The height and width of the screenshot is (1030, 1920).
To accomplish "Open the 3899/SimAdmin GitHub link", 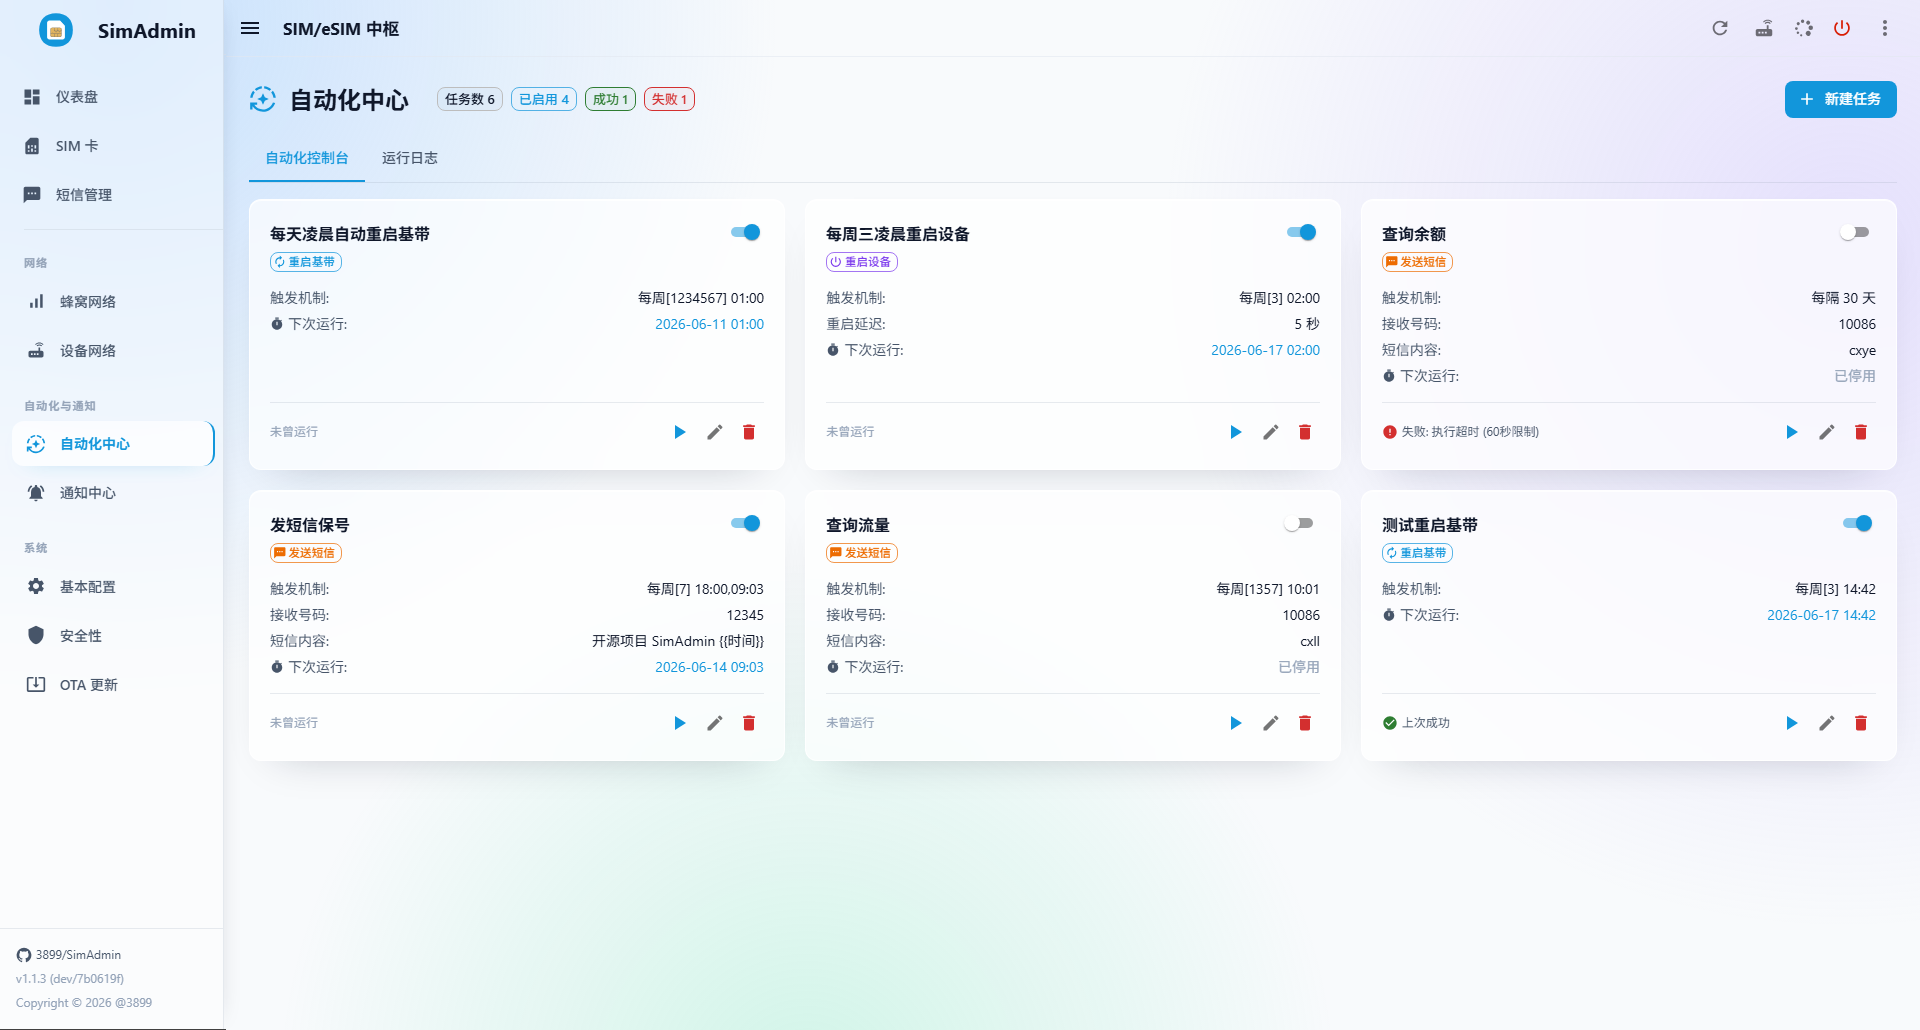I will (69, 955).
